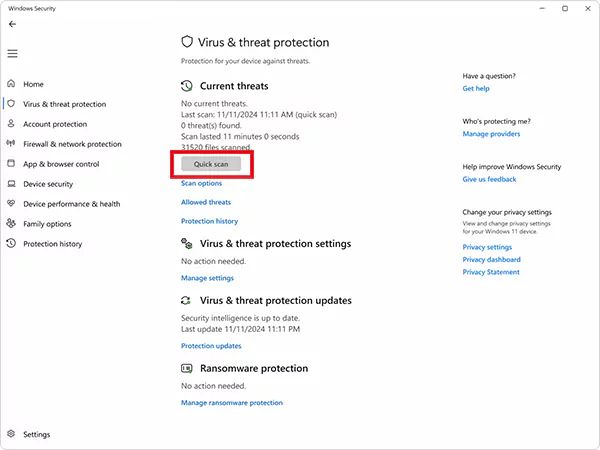Click the 'No current threats.' text
Viewport: 600px width, 450px height.
tap(214, 103)
